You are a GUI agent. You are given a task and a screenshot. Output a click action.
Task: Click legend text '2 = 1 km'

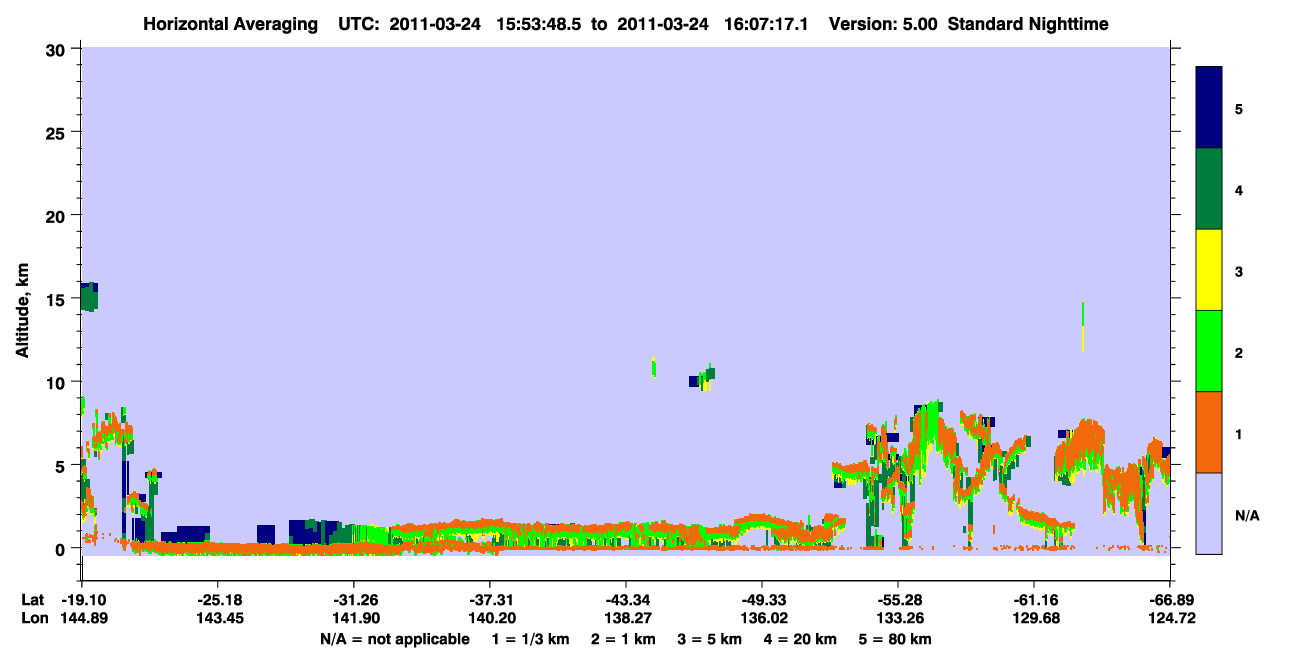pos(624,639)
